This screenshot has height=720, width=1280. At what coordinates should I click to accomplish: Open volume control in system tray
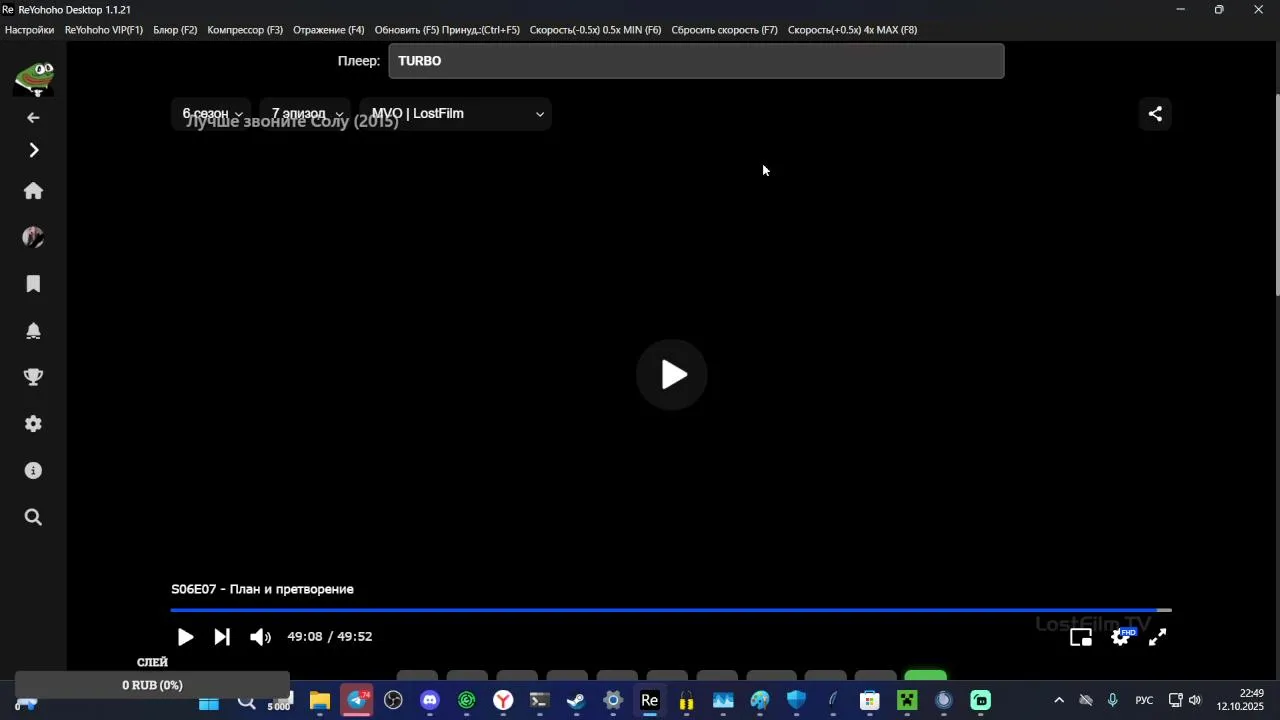coord(1195,701)
